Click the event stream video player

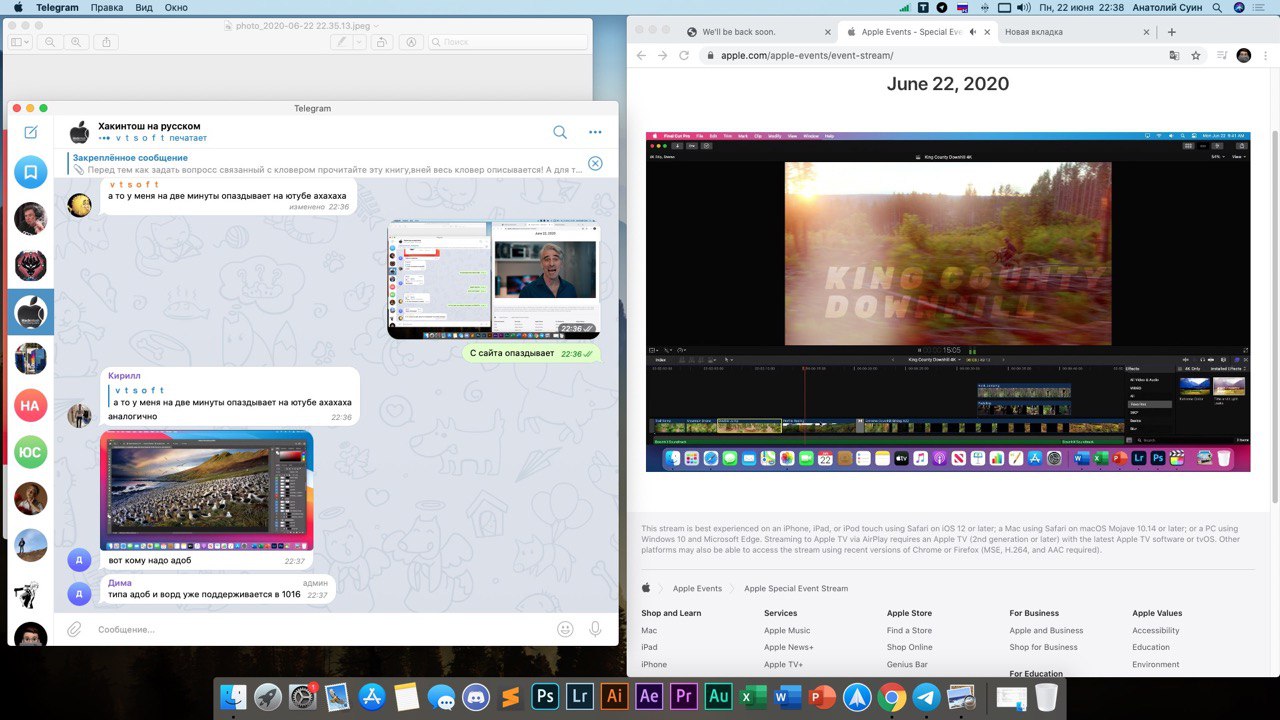(x=948, y=301)
